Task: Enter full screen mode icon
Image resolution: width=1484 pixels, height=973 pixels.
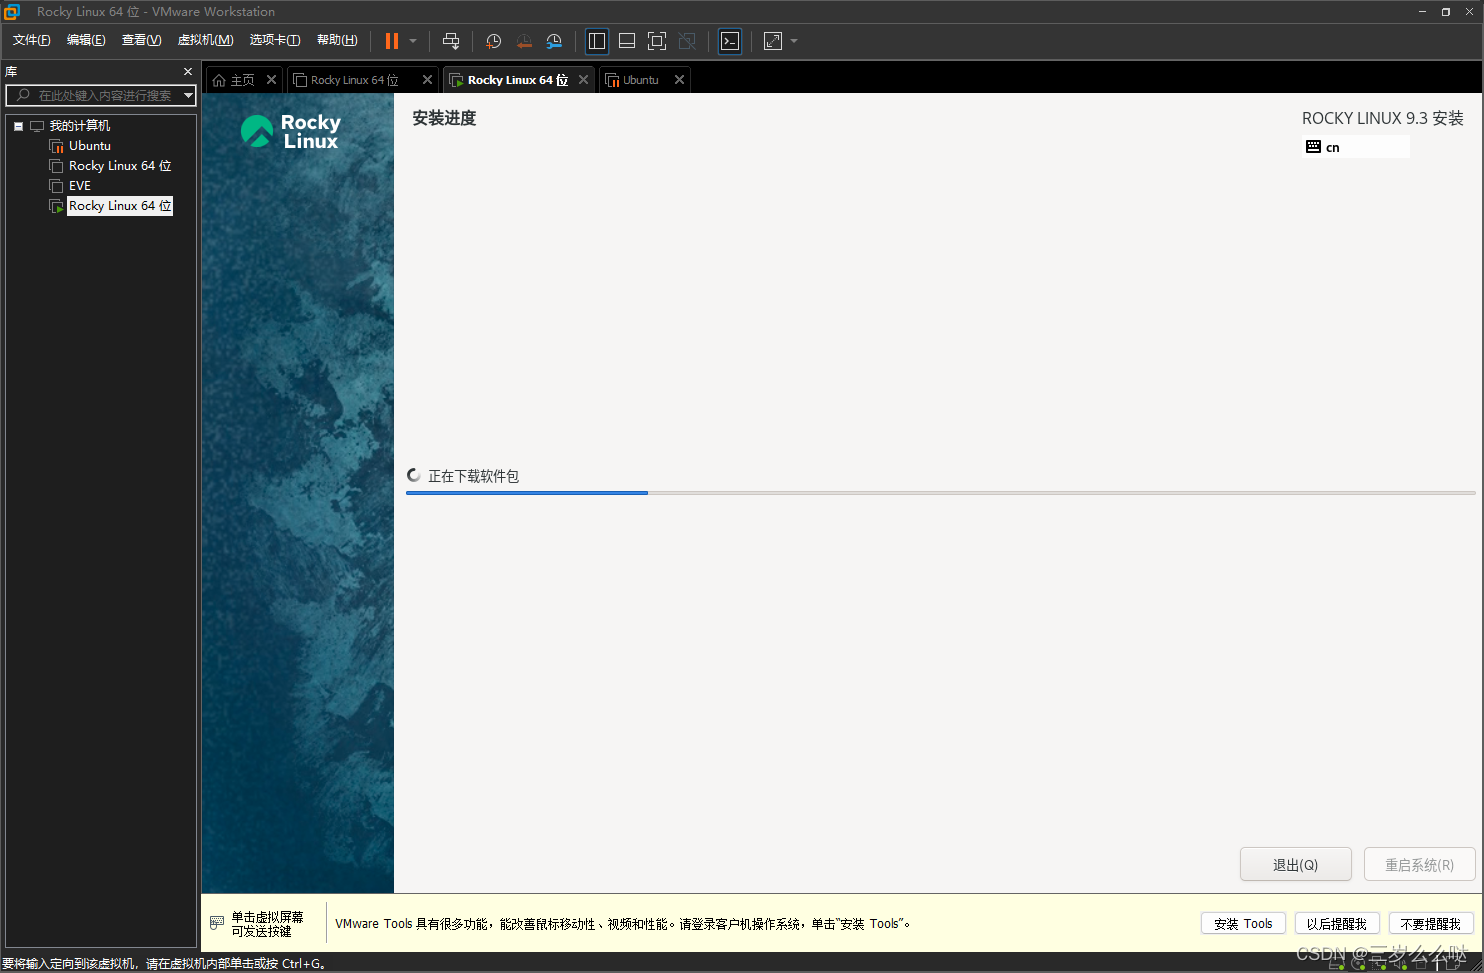Action: coord(657,41)
